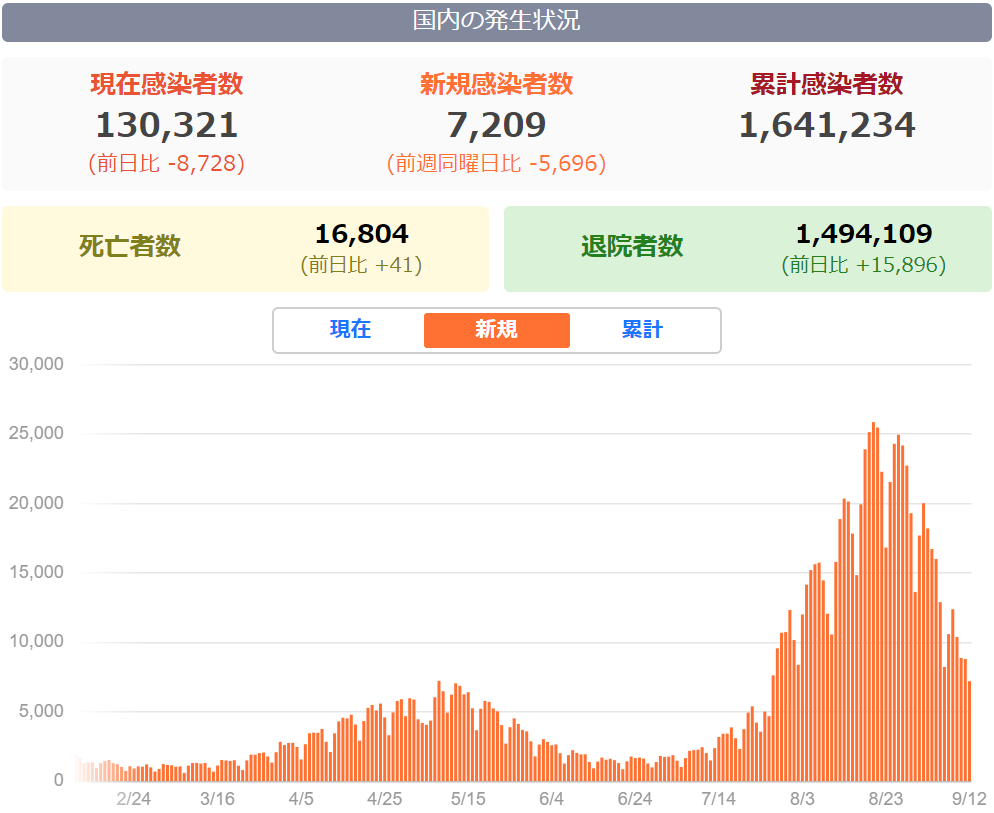Click the 30,000 y-axis label
The width and height of the screenshot is (994, 813).
36,364
